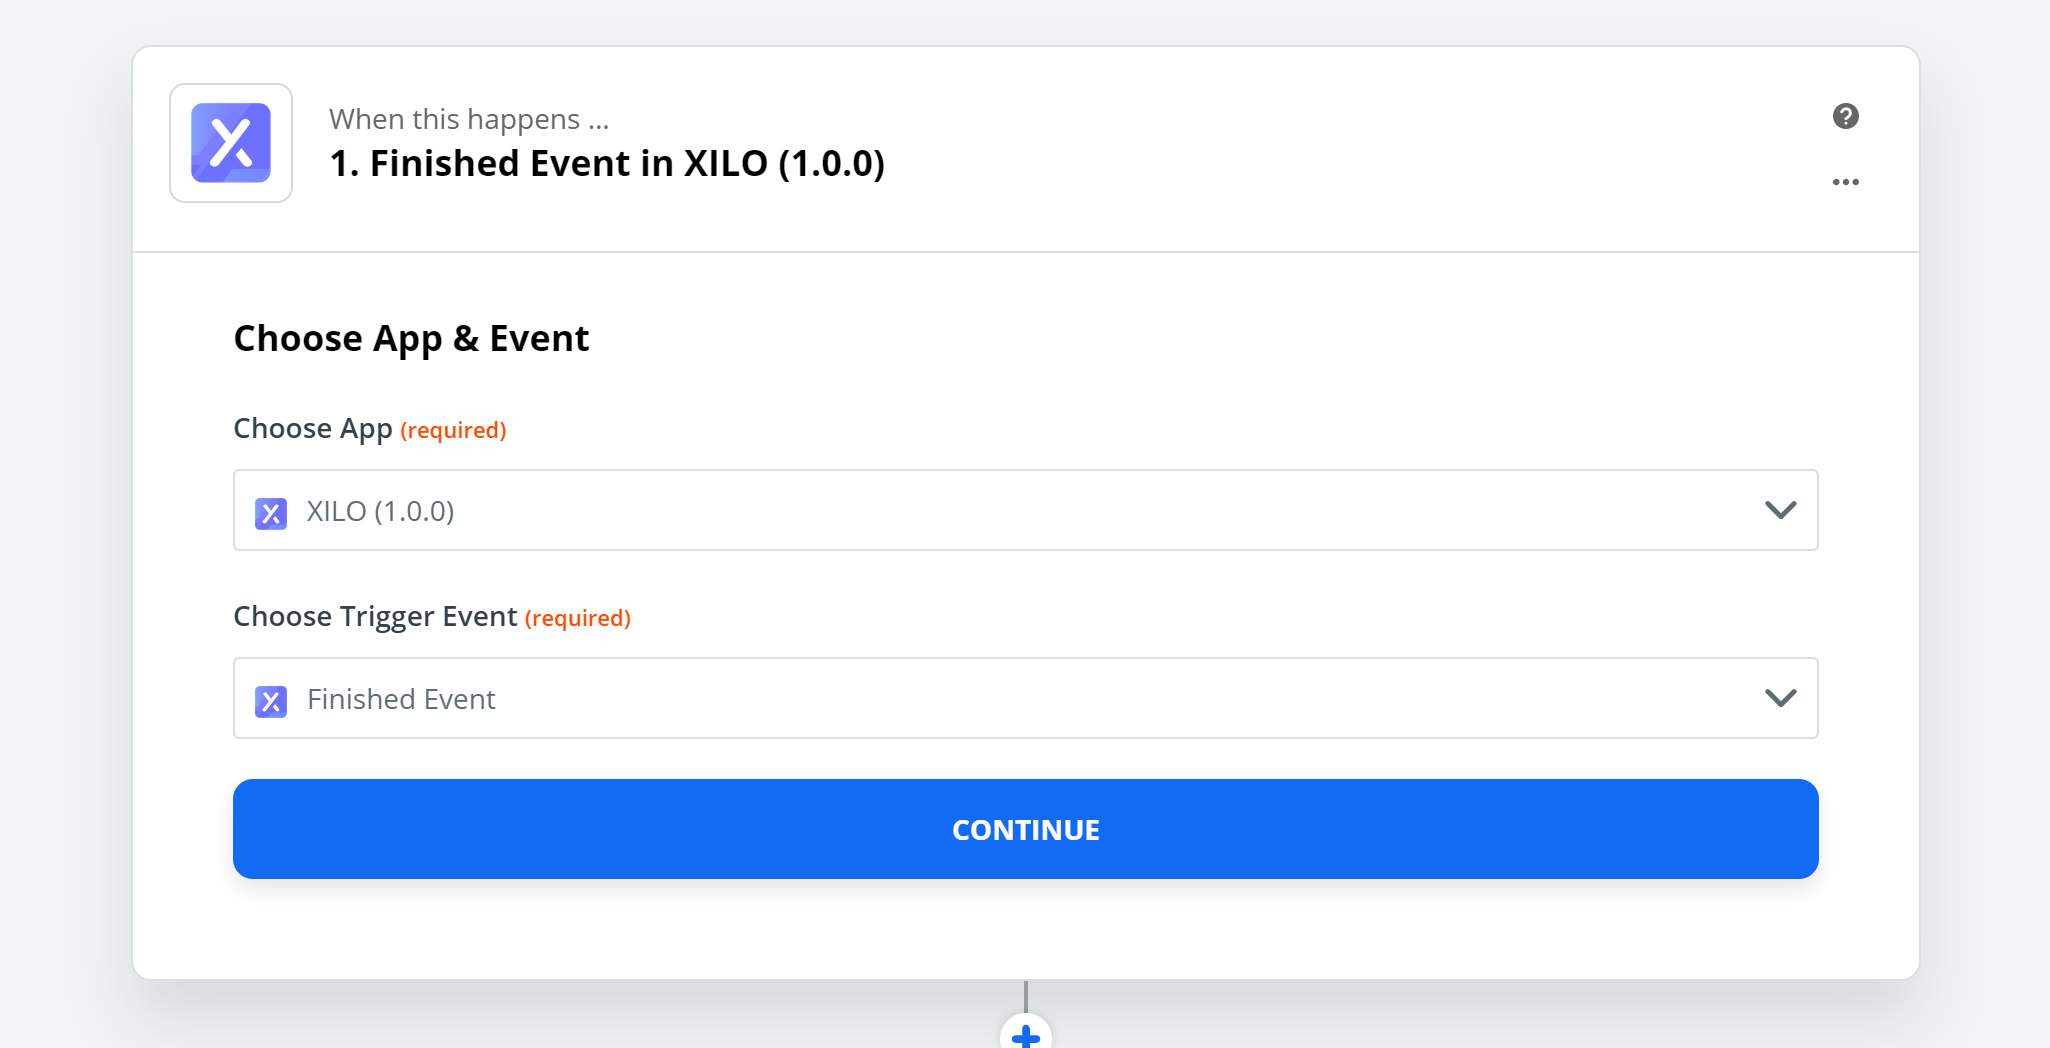The width and height of the screenshot is (2050, 1048).
Task: Click the ellipsis icon near the help button
Action: (1846, 182)
